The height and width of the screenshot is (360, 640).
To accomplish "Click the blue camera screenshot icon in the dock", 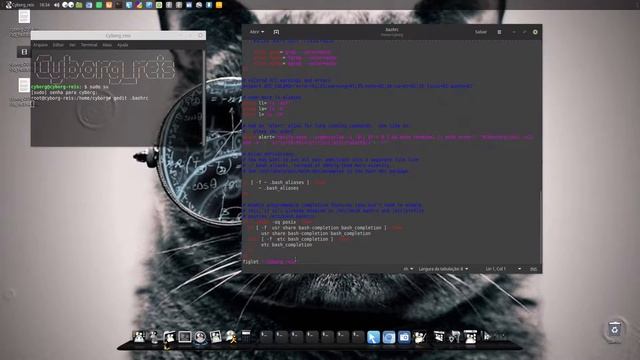I will (404, 337).
